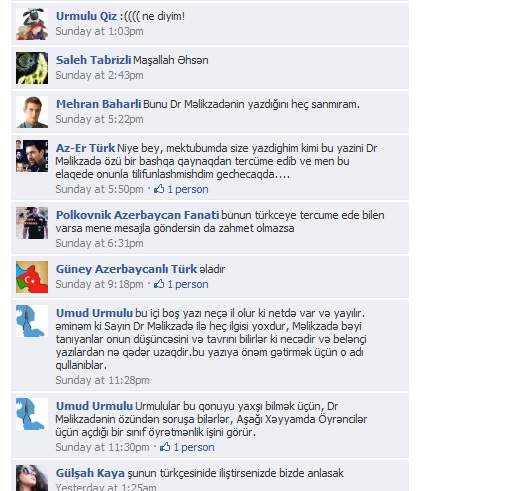Click the Mehran Baharli name link

(98, 104)
